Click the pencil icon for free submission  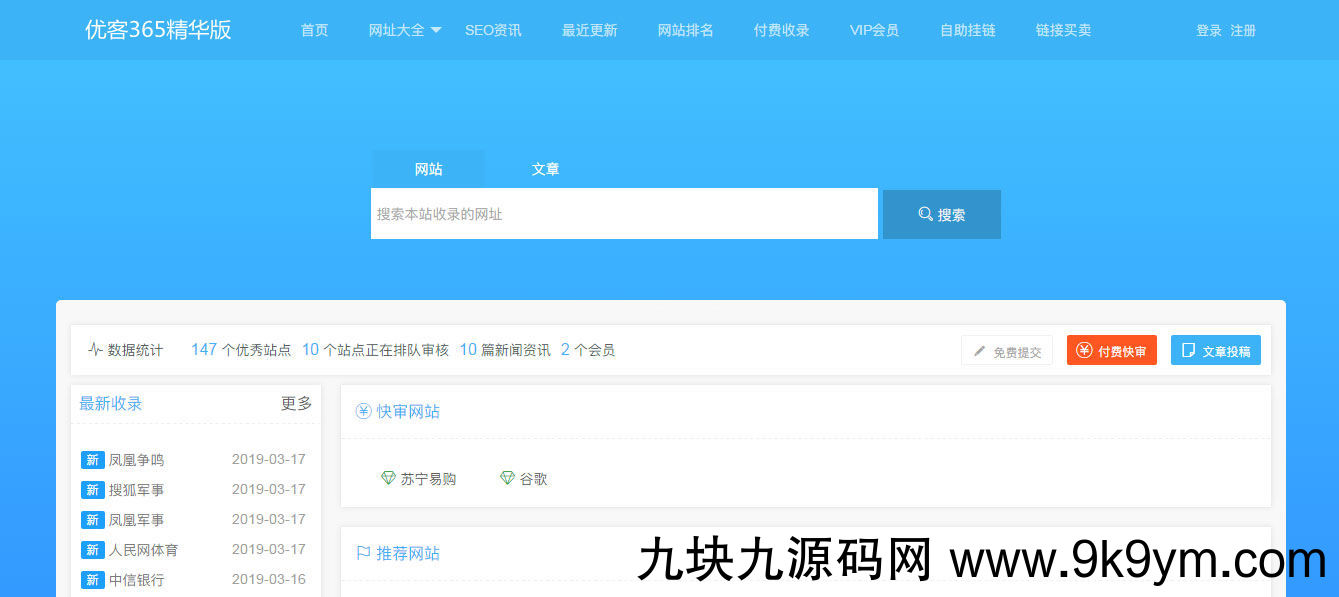click(x=980, y=351)
